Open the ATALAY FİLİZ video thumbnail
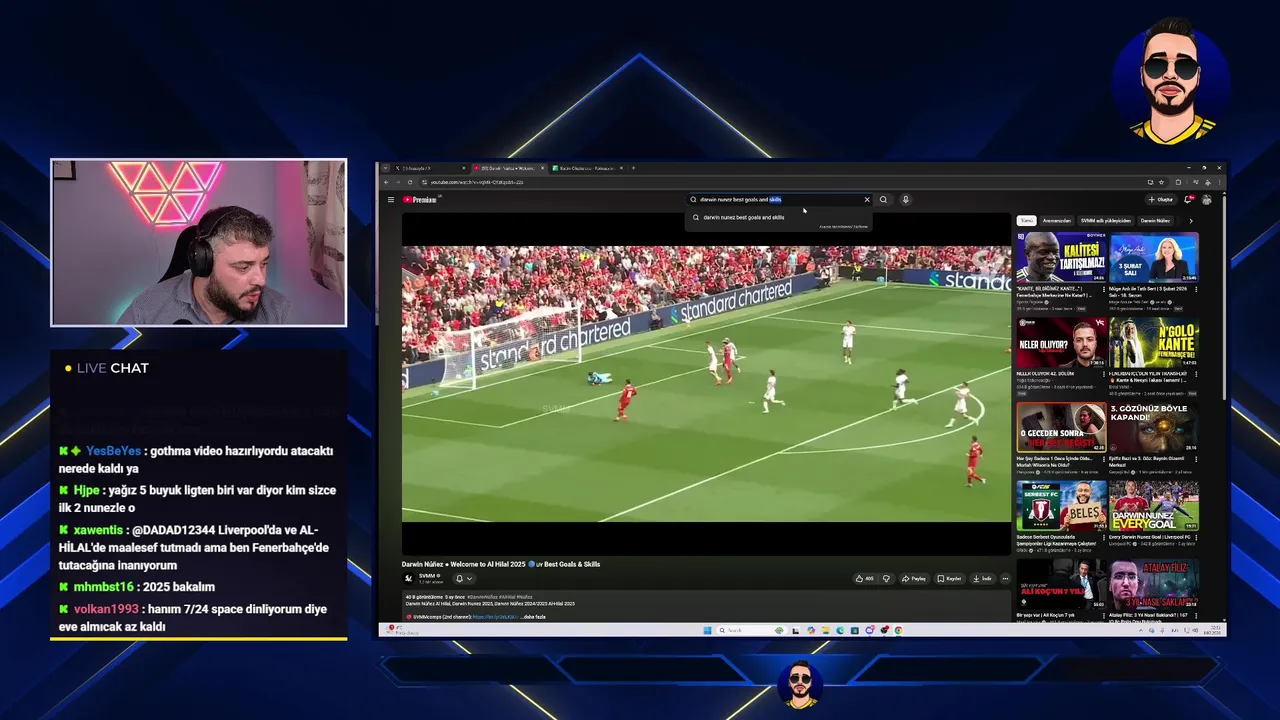 (1153, 584)
